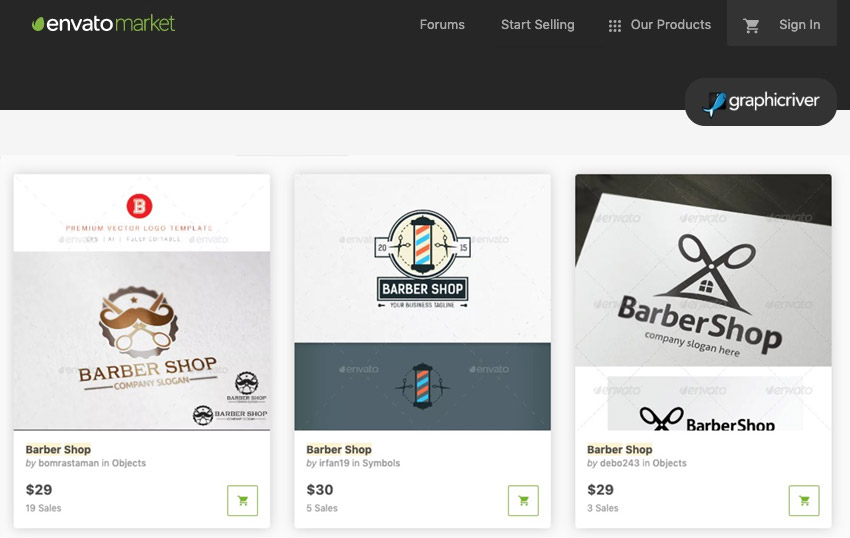Viewport: 850px width, 538px height.
Task: Click the Envato Market logo
Action: [x=103, y=24]
